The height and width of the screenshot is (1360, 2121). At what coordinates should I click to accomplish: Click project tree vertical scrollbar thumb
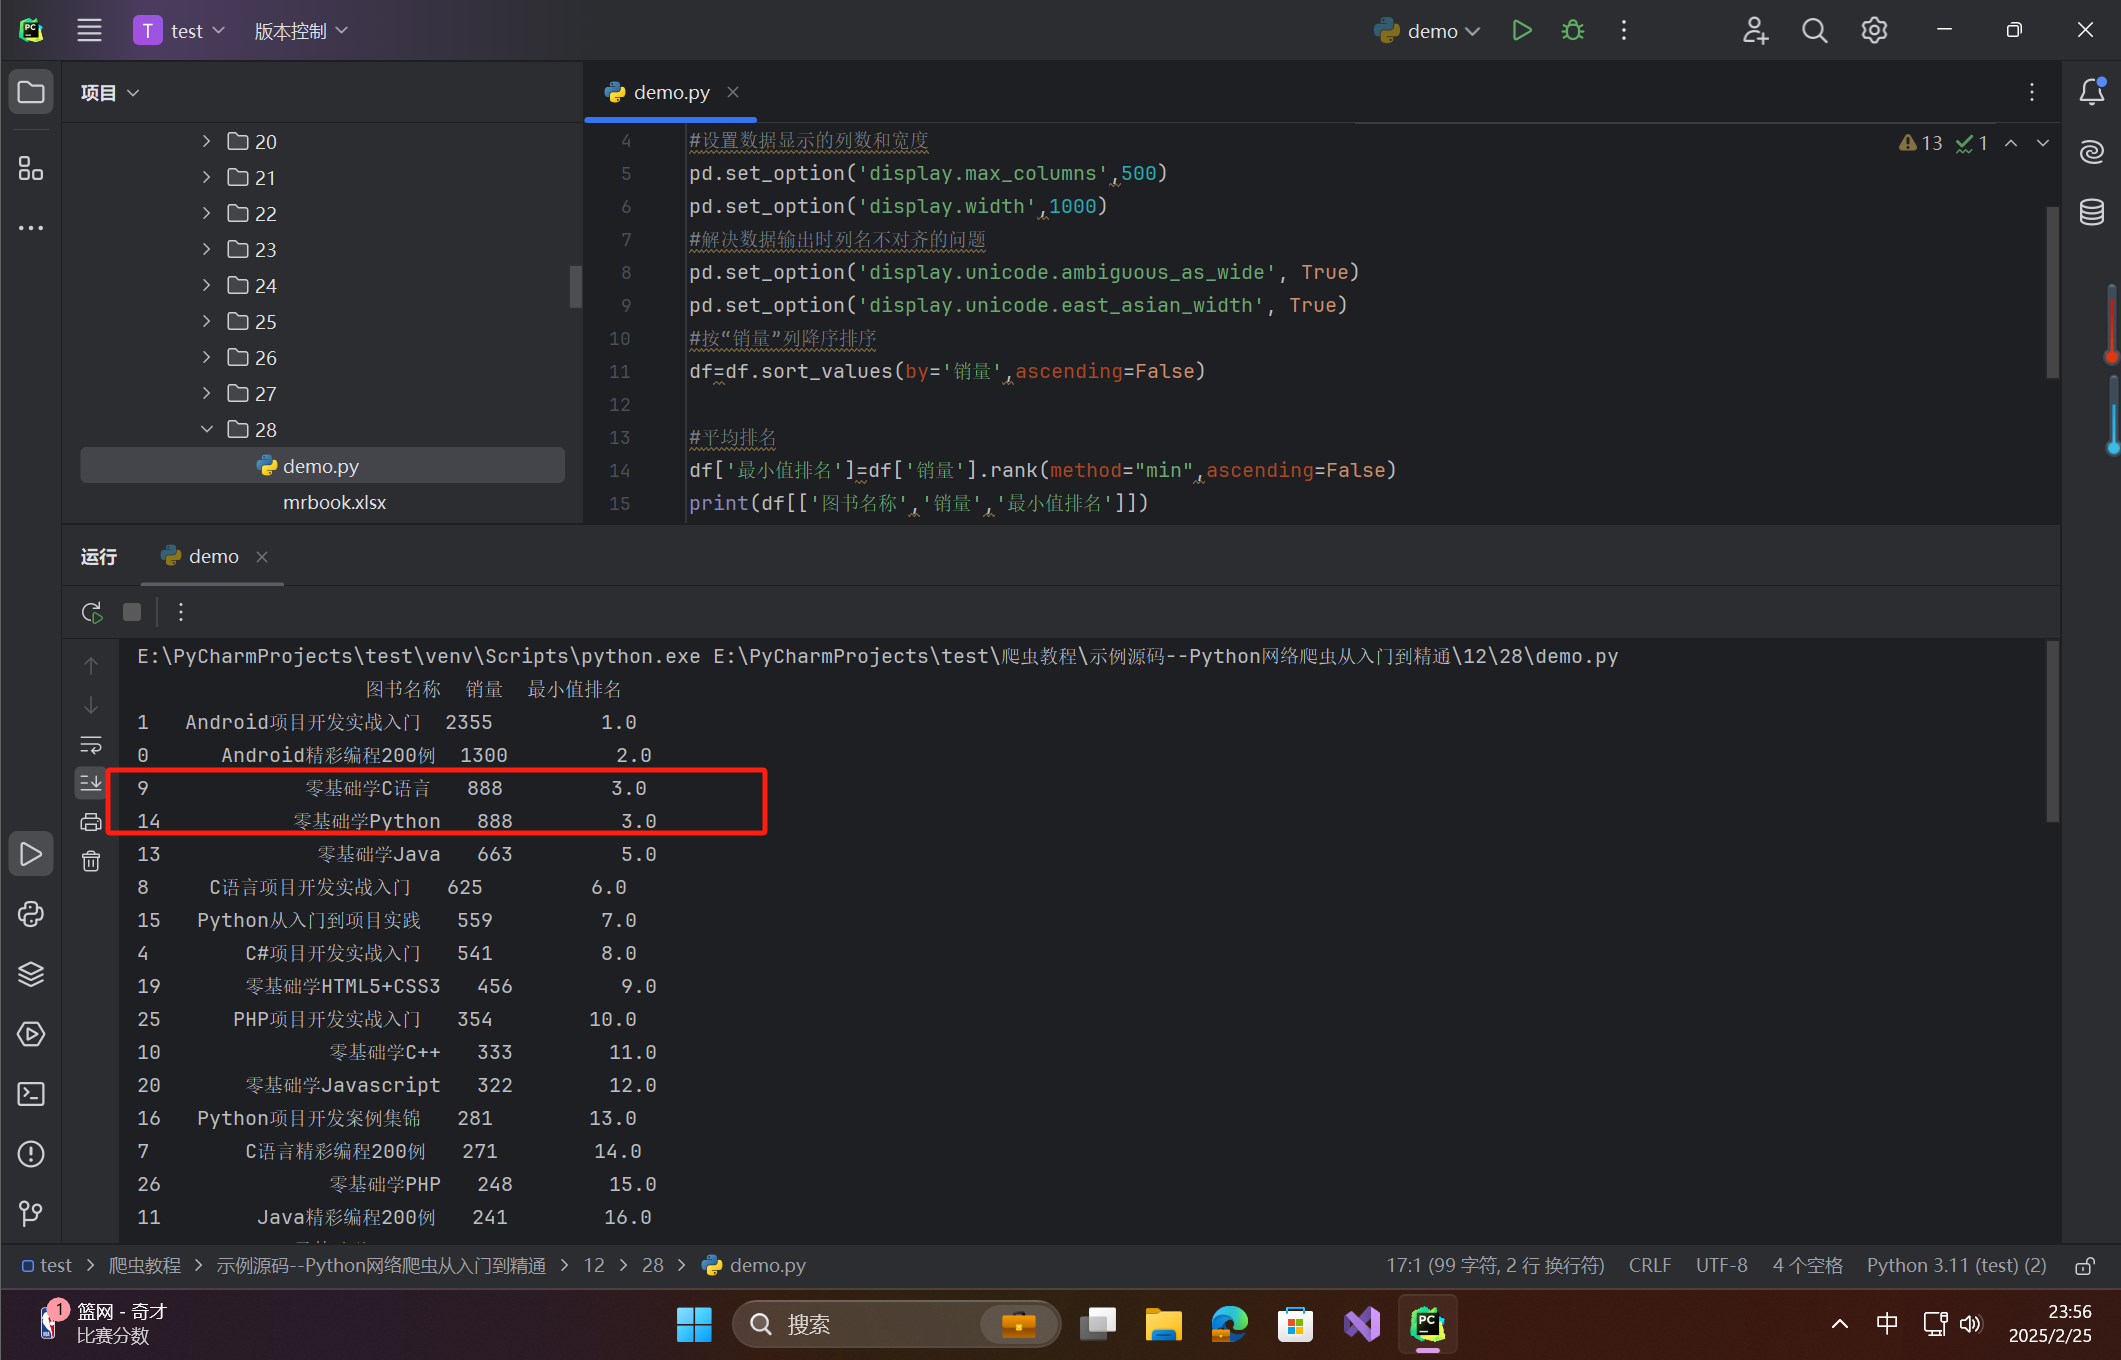[x=575, y=286]
